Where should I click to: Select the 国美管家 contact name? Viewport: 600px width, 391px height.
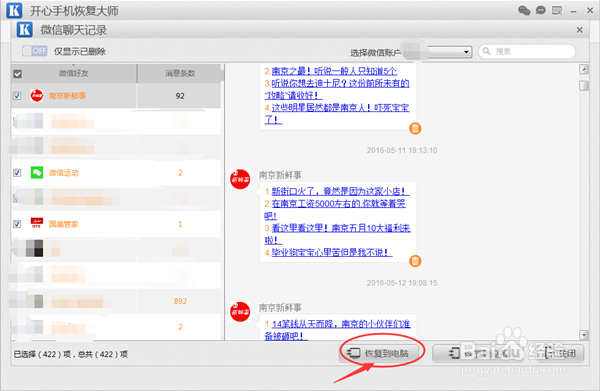(64, 224)
